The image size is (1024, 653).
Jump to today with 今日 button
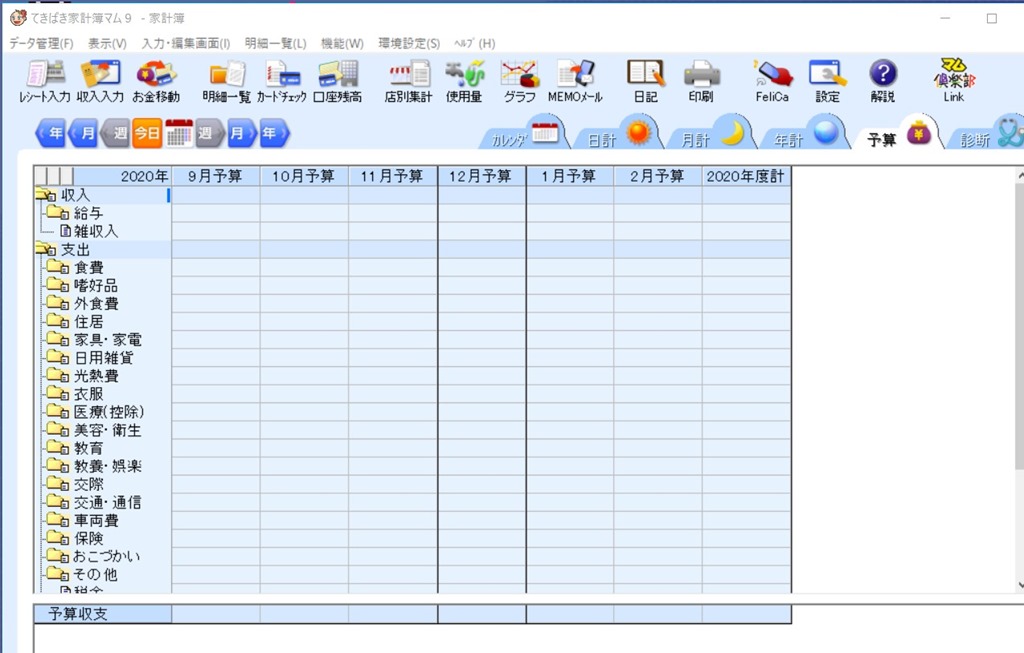[x=147, y=133]
